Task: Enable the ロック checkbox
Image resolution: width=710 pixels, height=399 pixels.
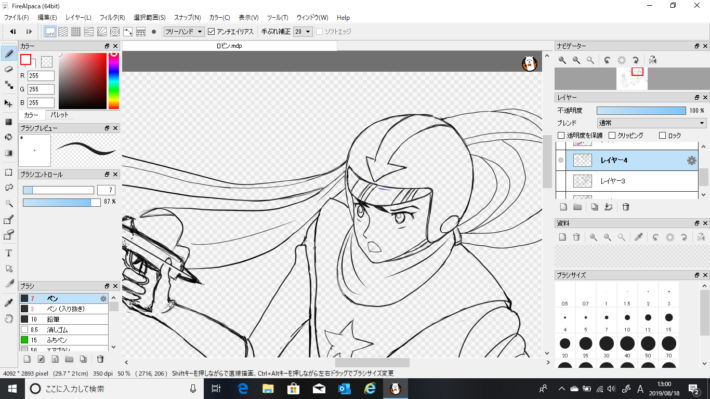Action: pos(662,135)
